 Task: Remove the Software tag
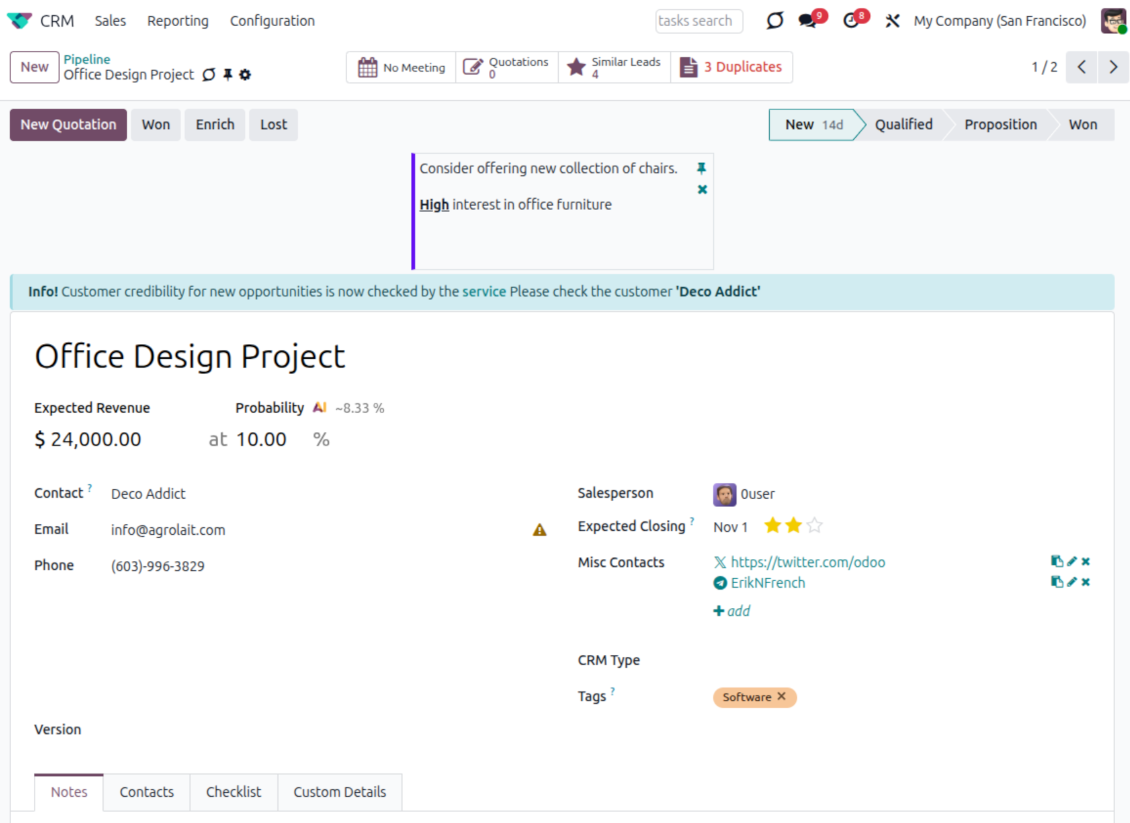pyautogui.click(x=781, y=697)
